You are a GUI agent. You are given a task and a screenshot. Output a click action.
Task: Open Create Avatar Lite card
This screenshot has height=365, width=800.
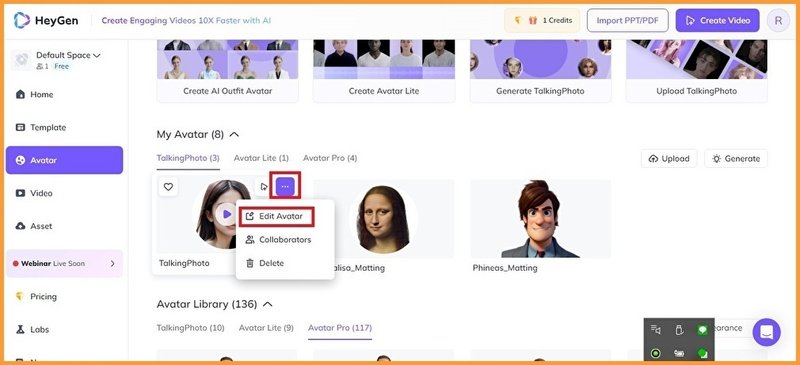click(384, 71)
